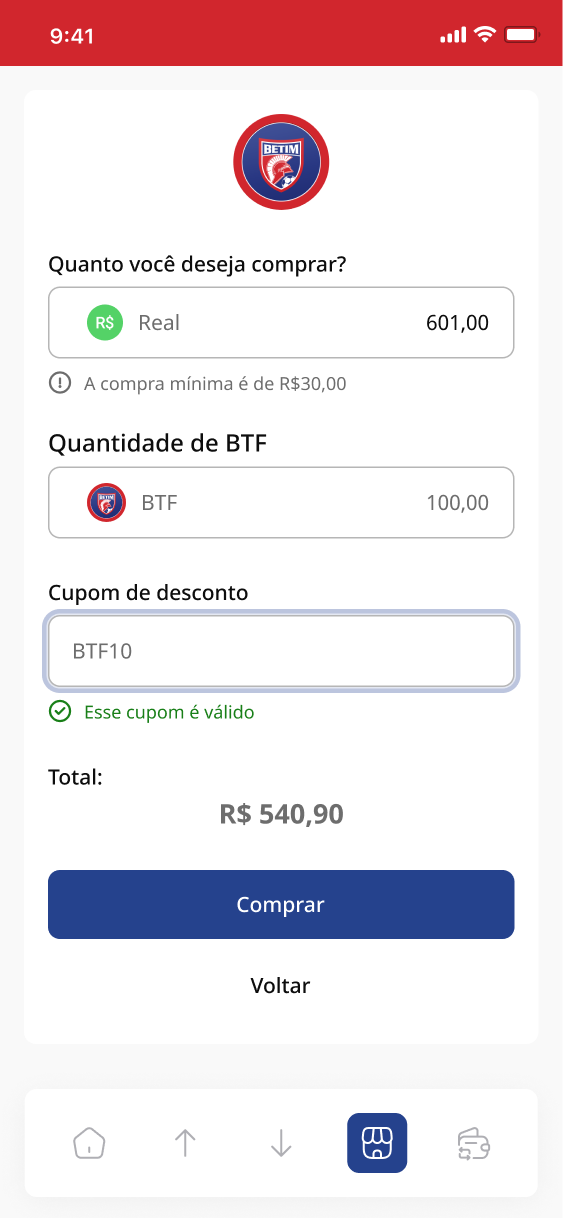Tap the BTF token badge icon
The height and width of the screenshot is (1219, 563).
106,502
